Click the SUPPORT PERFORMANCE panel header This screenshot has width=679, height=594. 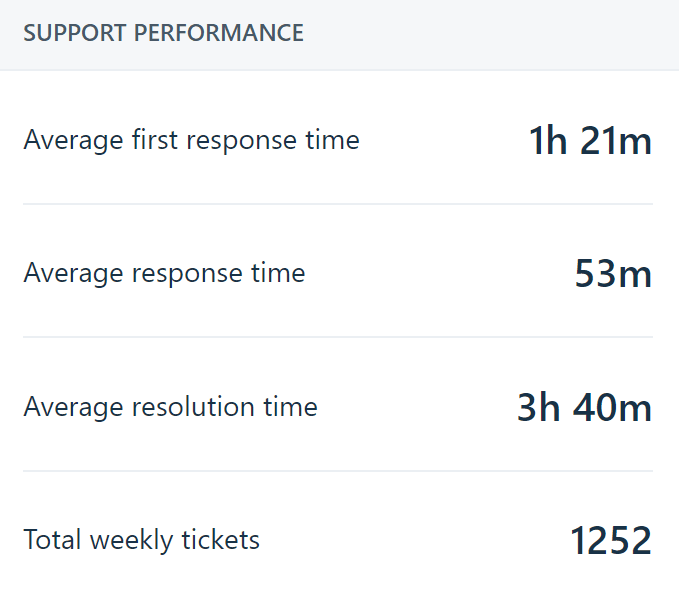[x=340, y=35]
